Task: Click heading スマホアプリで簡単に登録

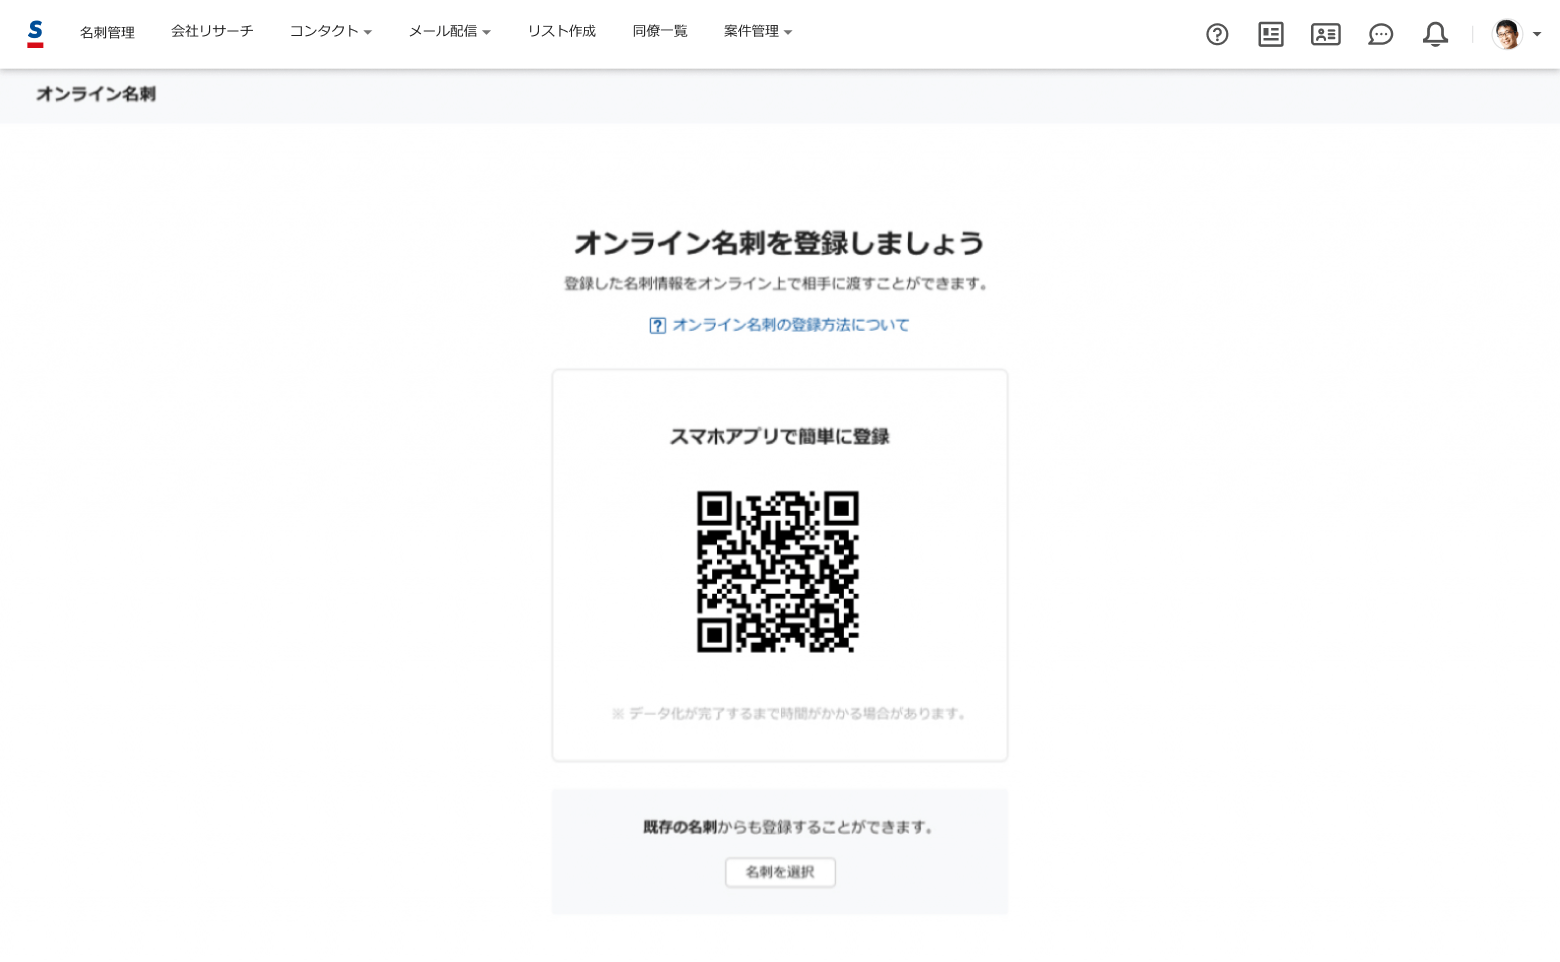Action: click(x=779, y=437)
